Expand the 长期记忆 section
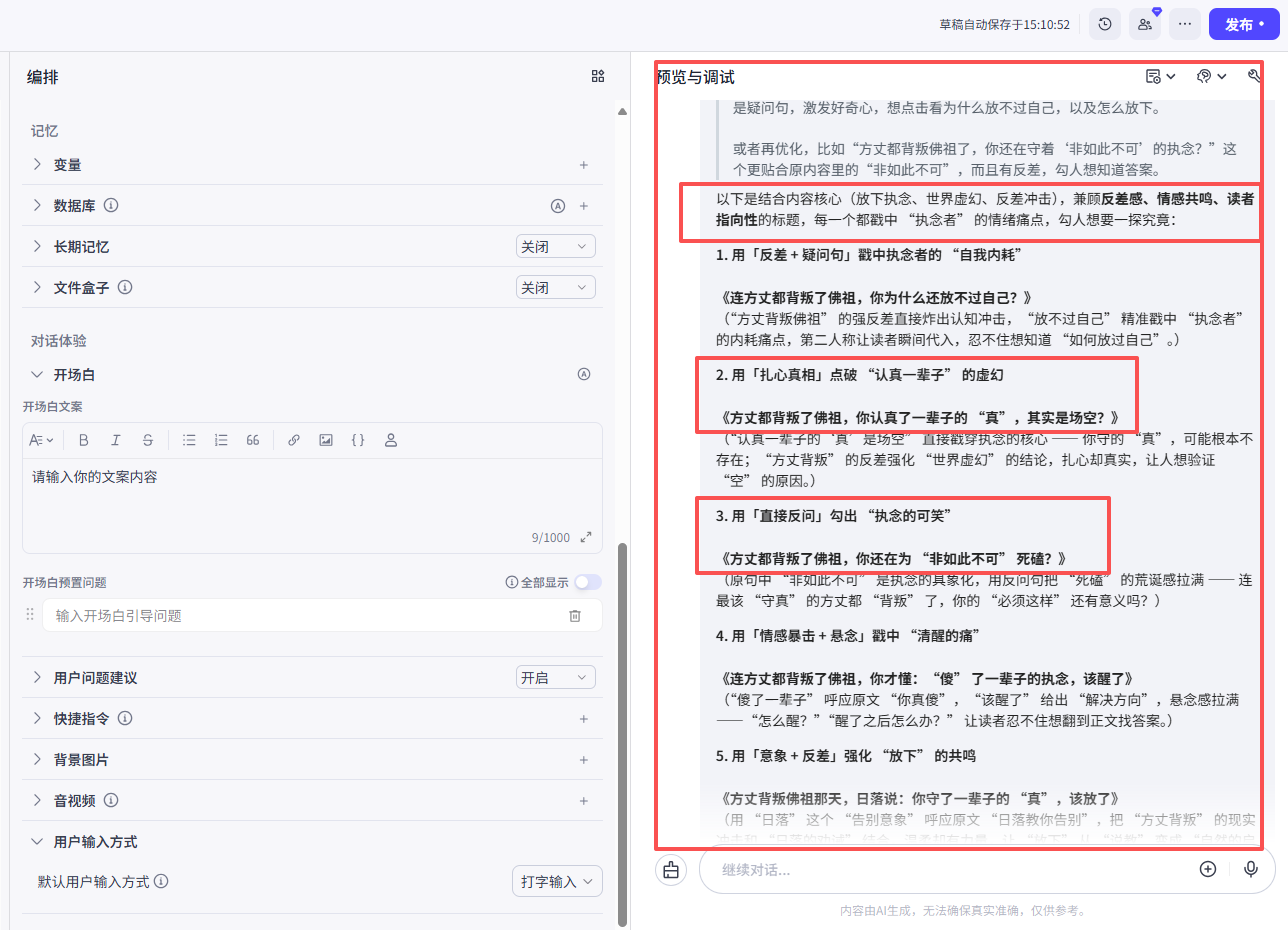 click(38, 247)
